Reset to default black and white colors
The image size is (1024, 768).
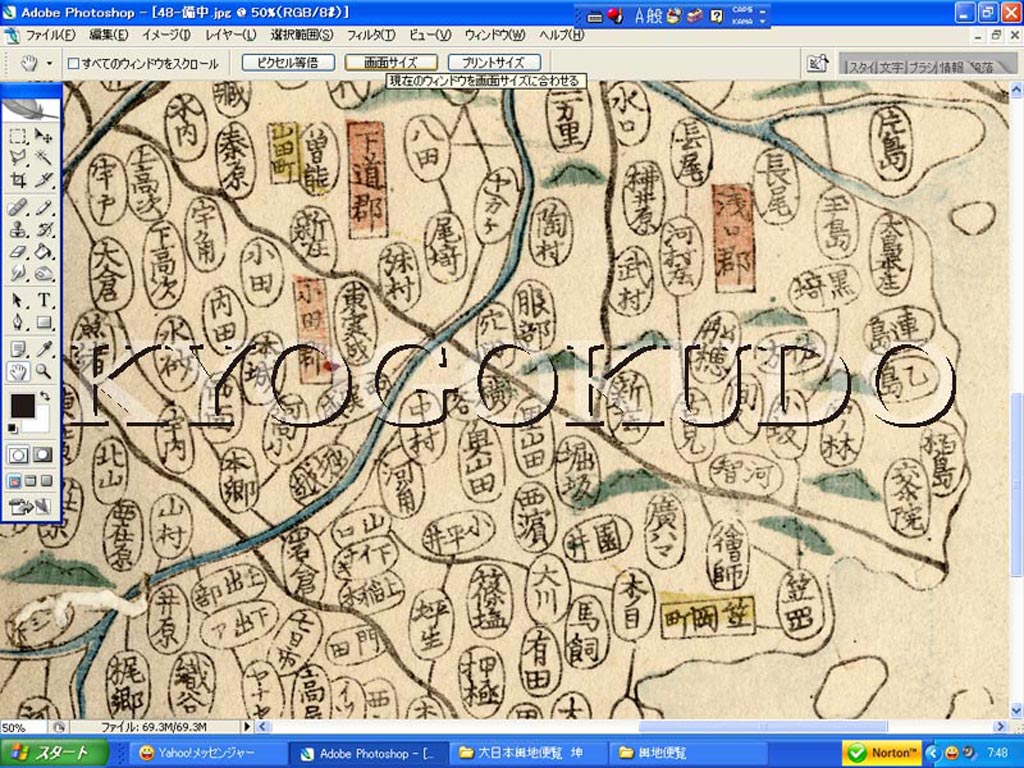pos(13,428)
